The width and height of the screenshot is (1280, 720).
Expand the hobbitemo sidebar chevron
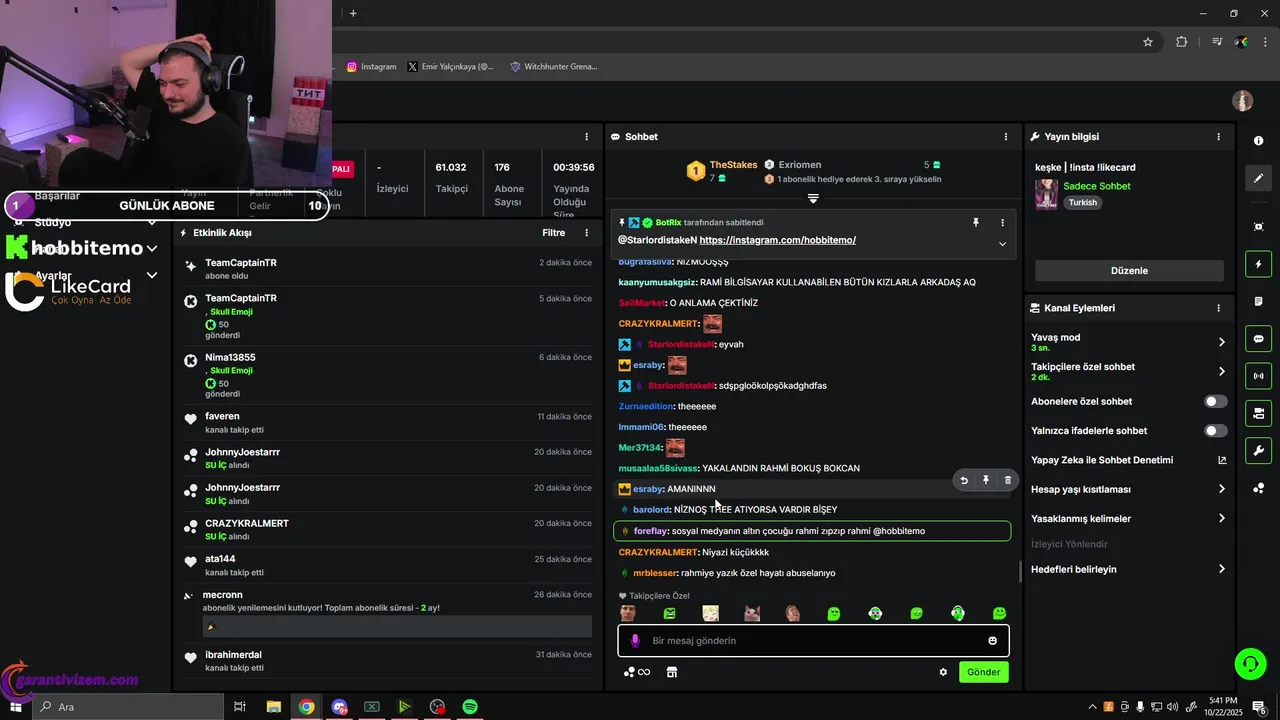click(x=152, y=248)
